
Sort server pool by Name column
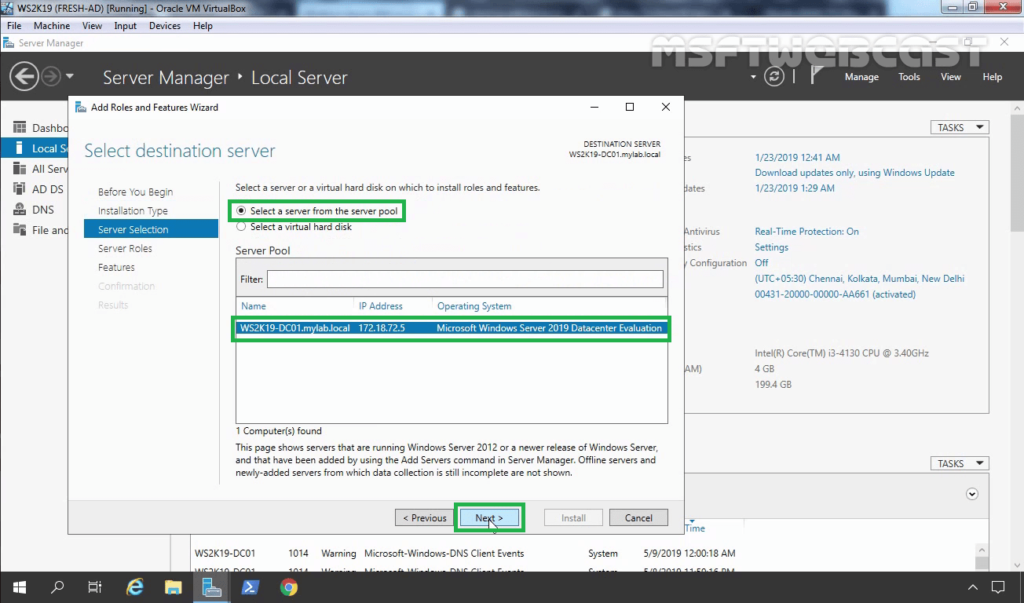coord(253,306)
